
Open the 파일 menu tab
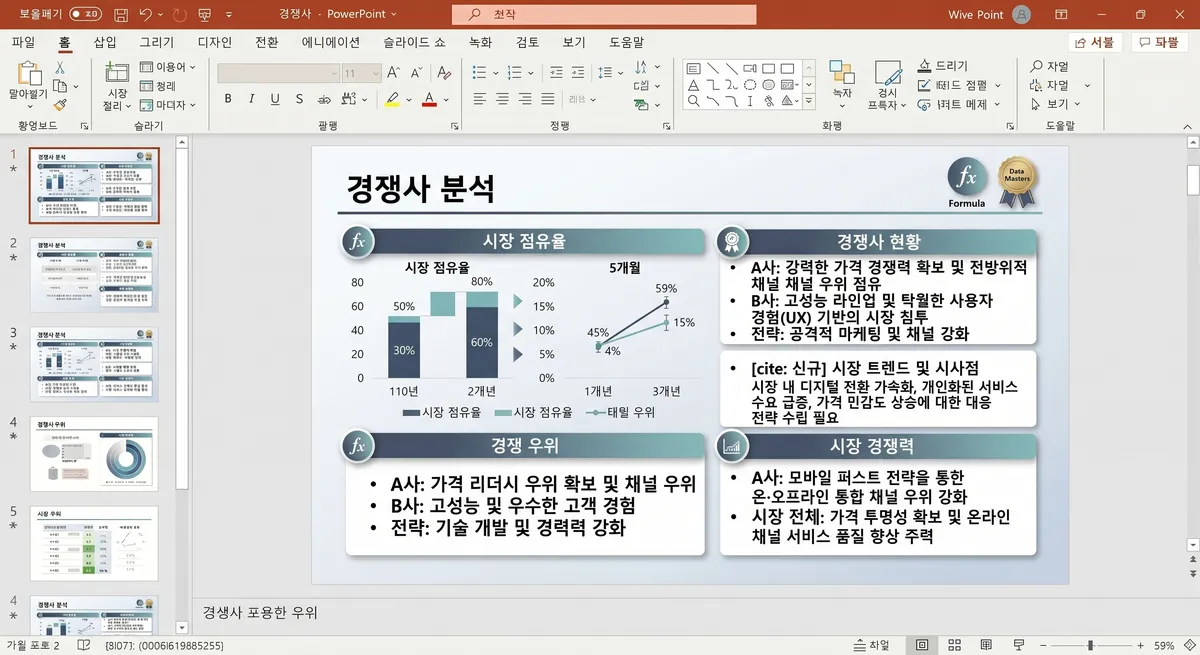[23, 42]
